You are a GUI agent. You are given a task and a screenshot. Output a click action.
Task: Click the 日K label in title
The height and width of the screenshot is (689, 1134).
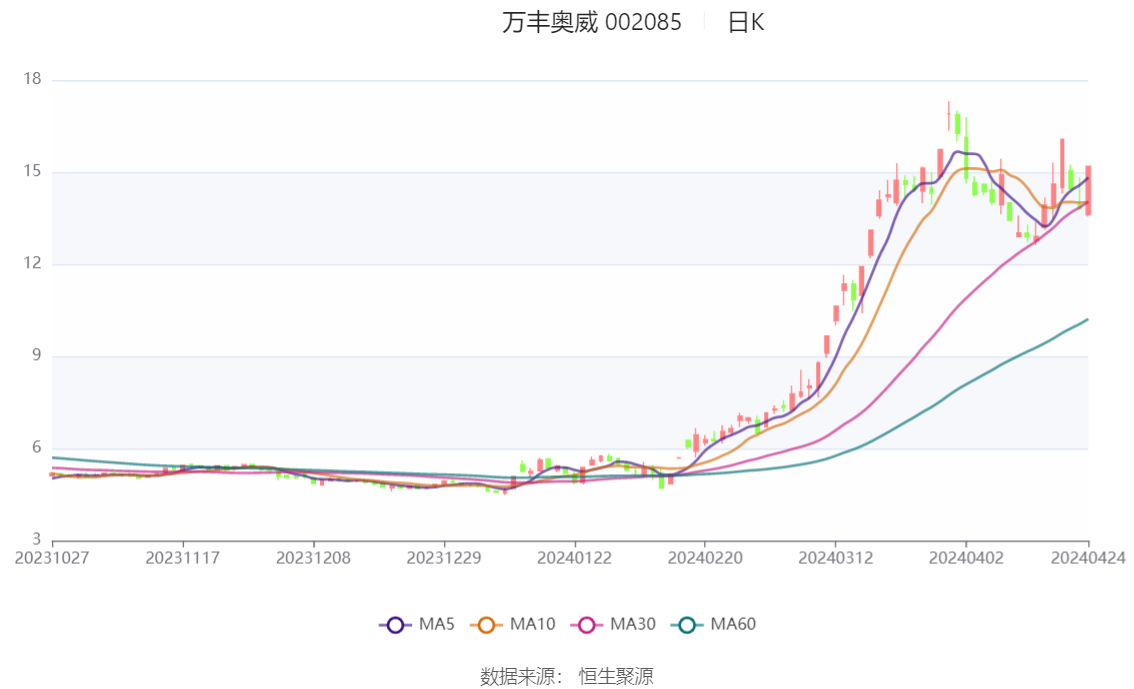pyautogui.click(x=746, y=22)
